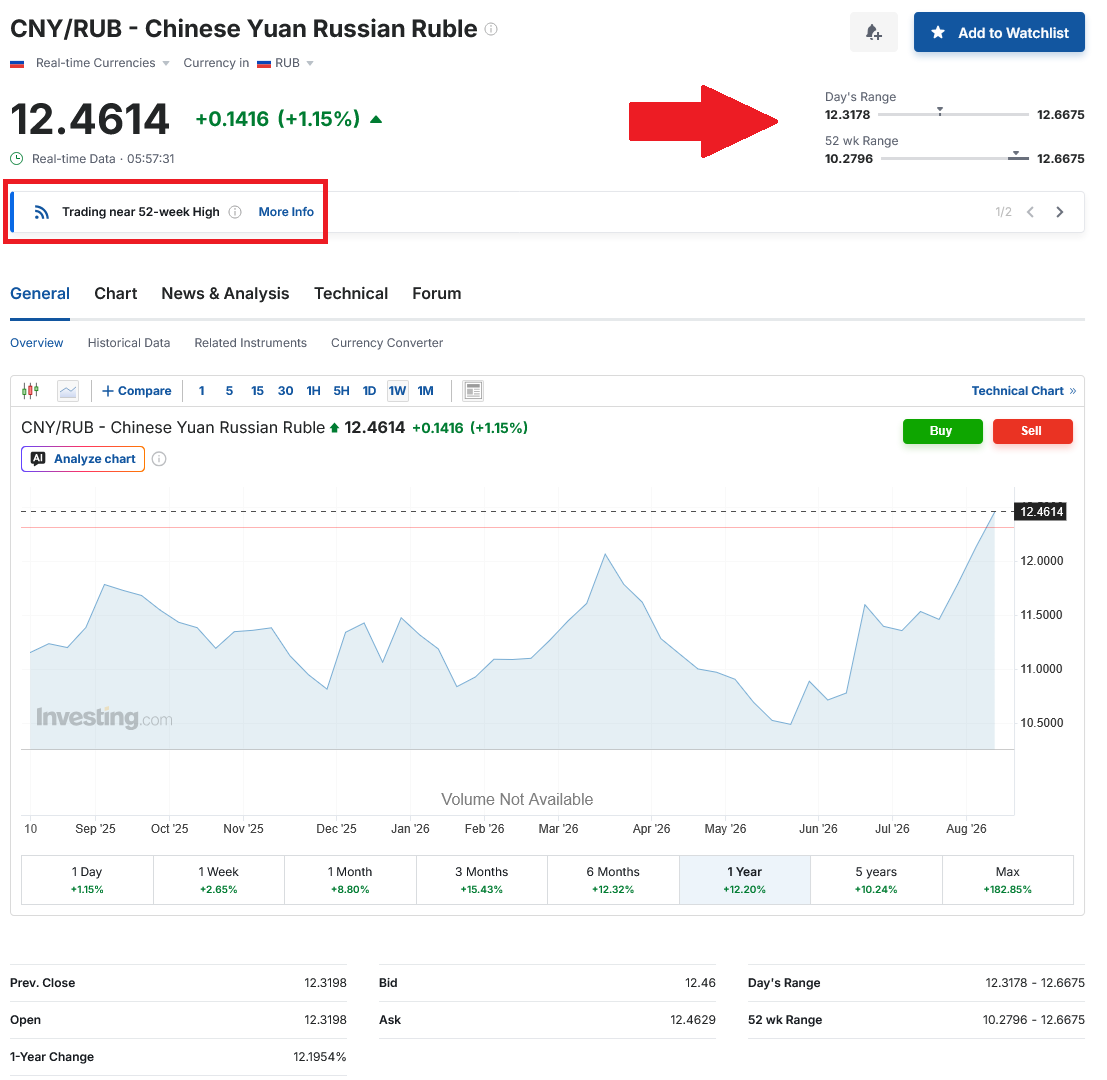Set chart interval to 1D

tap(369, 390)
